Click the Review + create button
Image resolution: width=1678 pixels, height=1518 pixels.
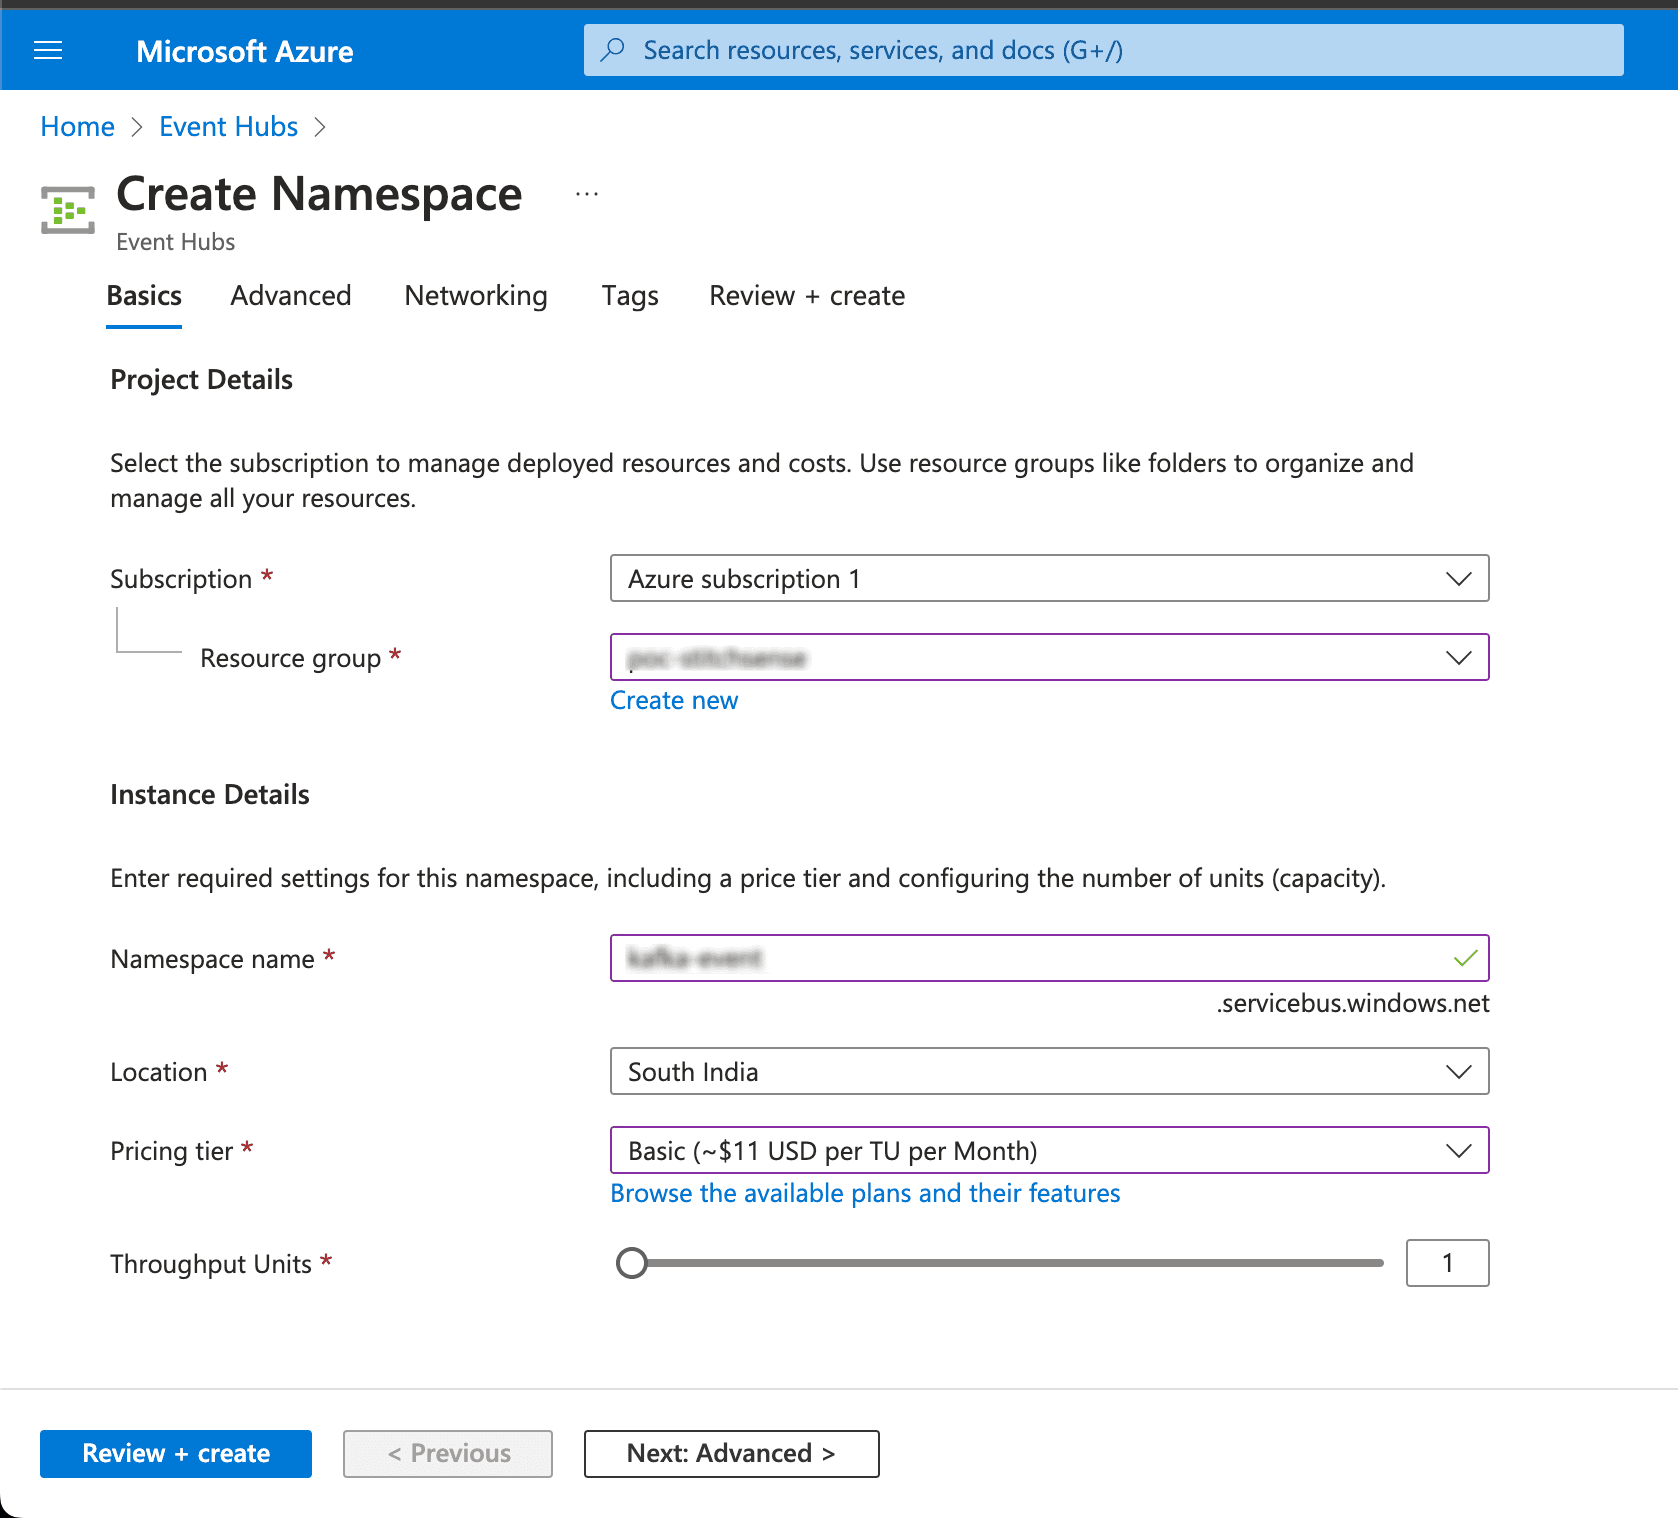(175, 1453)
